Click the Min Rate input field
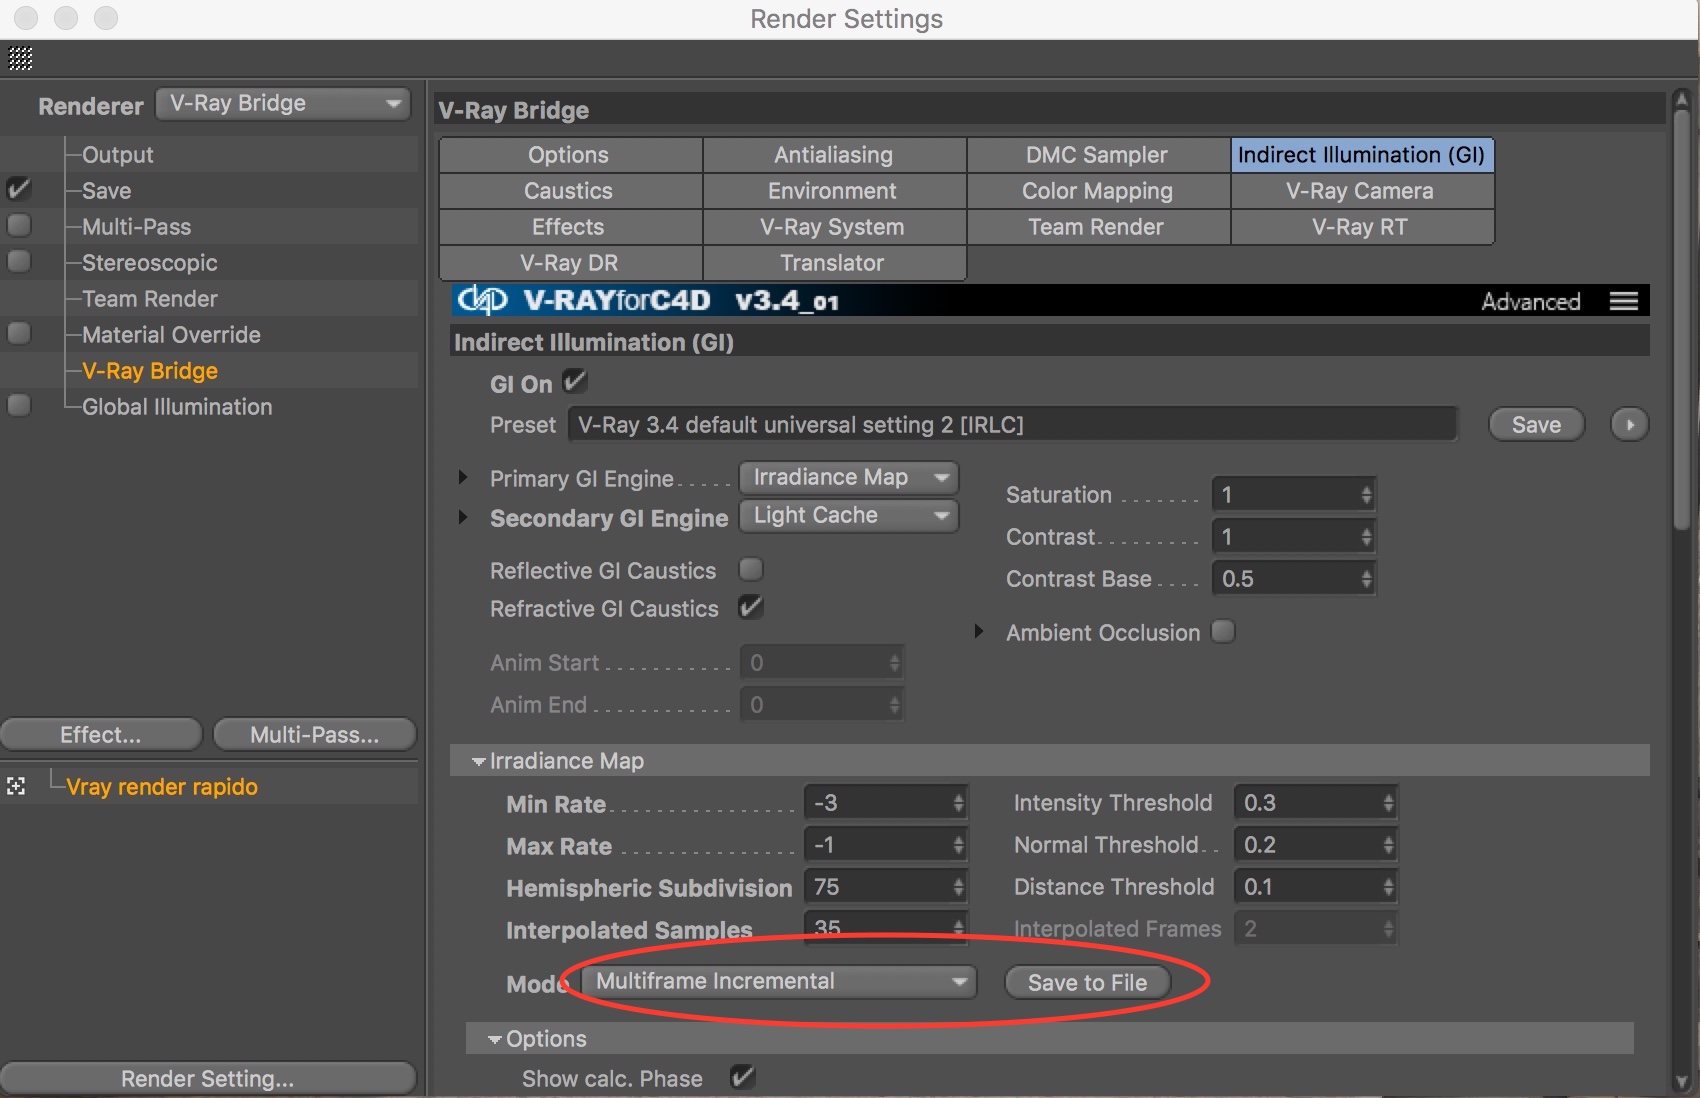This screenshot has width=1700, height=1098. (x=885, y=803)
